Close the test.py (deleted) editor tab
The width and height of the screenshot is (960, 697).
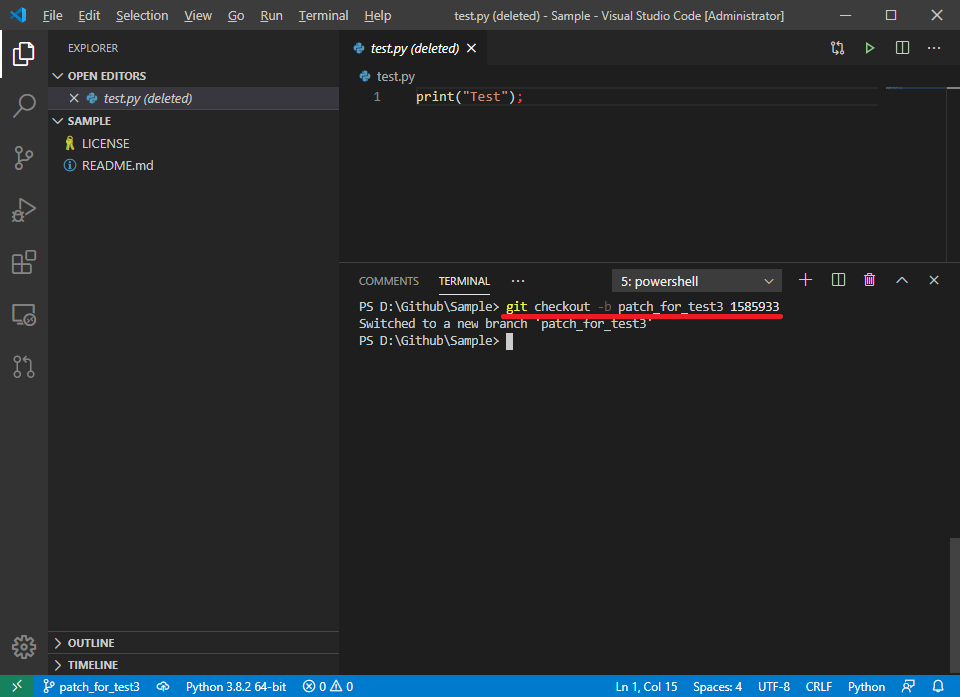(471, 48)
